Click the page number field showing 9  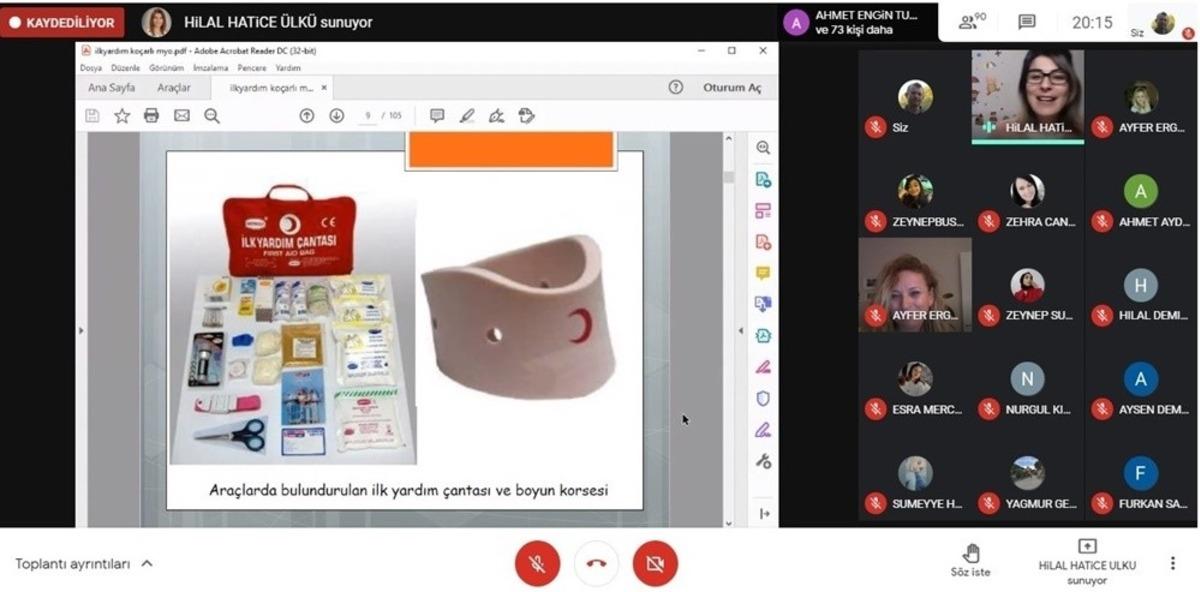368,115
